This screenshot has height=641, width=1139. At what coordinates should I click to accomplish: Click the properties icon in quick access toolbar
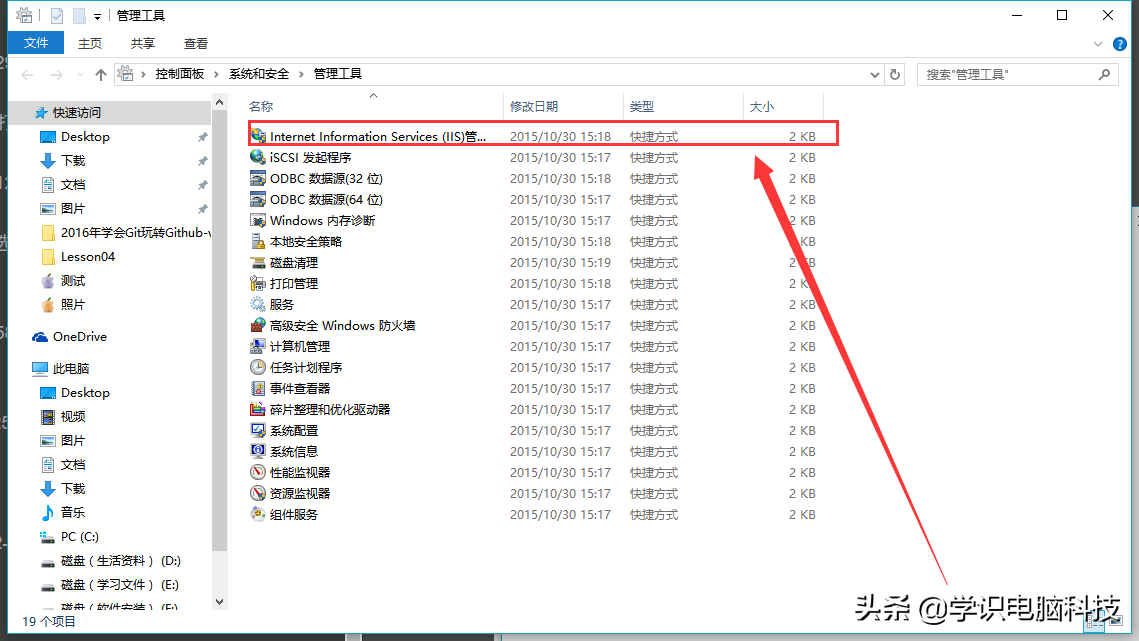point(57,15)
